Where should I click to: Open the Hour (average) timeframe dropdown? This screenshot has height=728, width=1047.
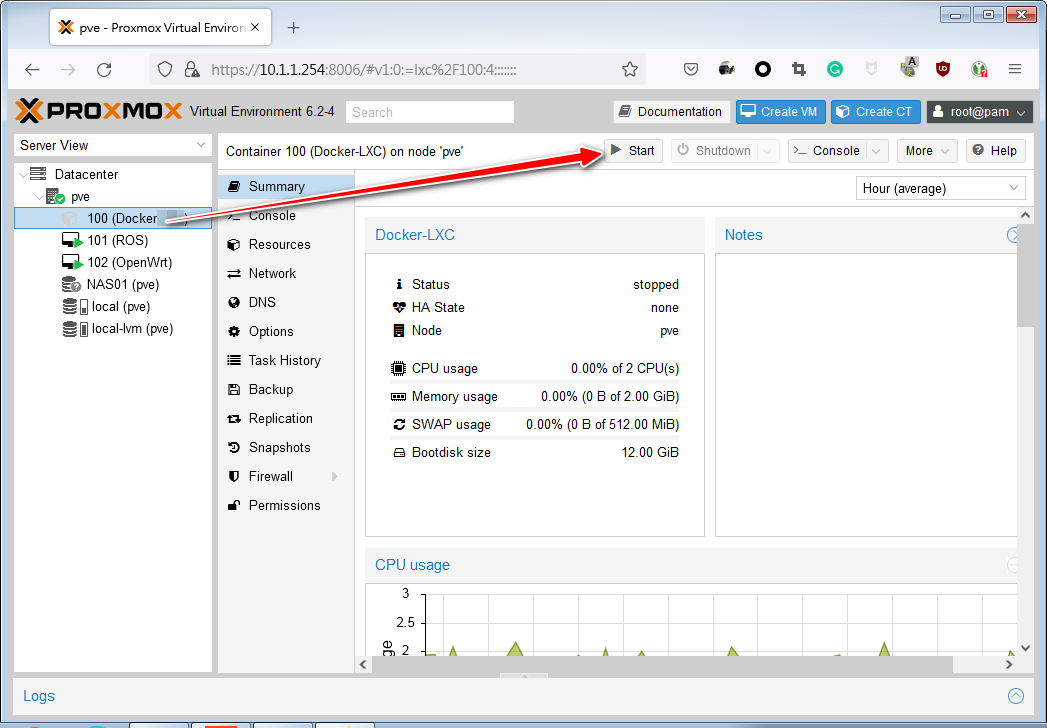(941, 188)
